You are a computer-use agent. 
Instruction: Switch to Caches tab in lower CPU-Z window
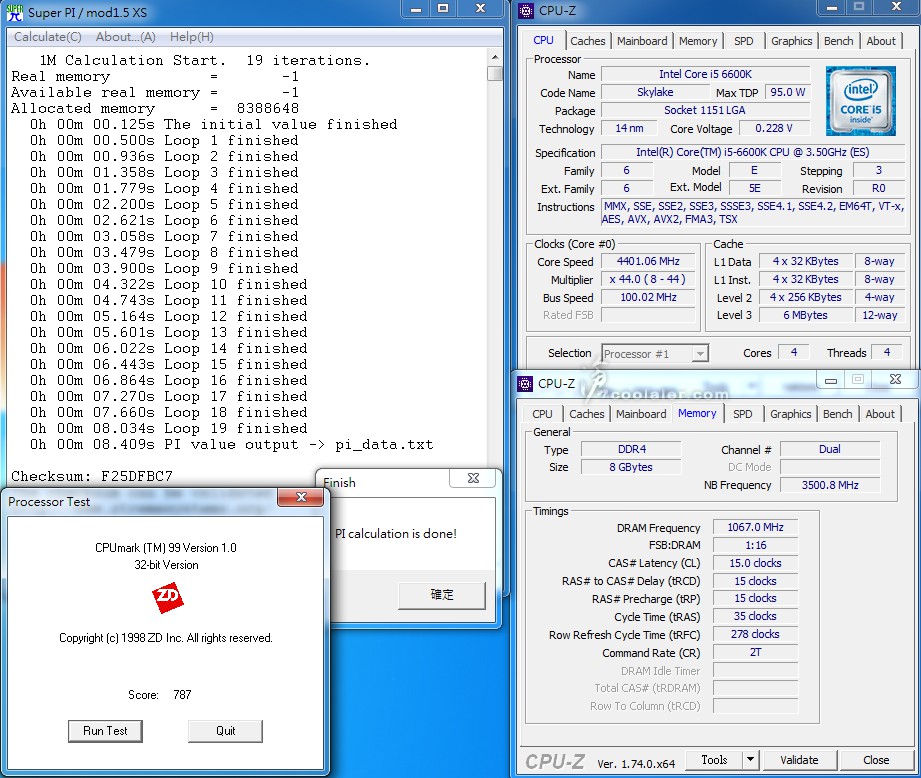click(x=586, y=414)
